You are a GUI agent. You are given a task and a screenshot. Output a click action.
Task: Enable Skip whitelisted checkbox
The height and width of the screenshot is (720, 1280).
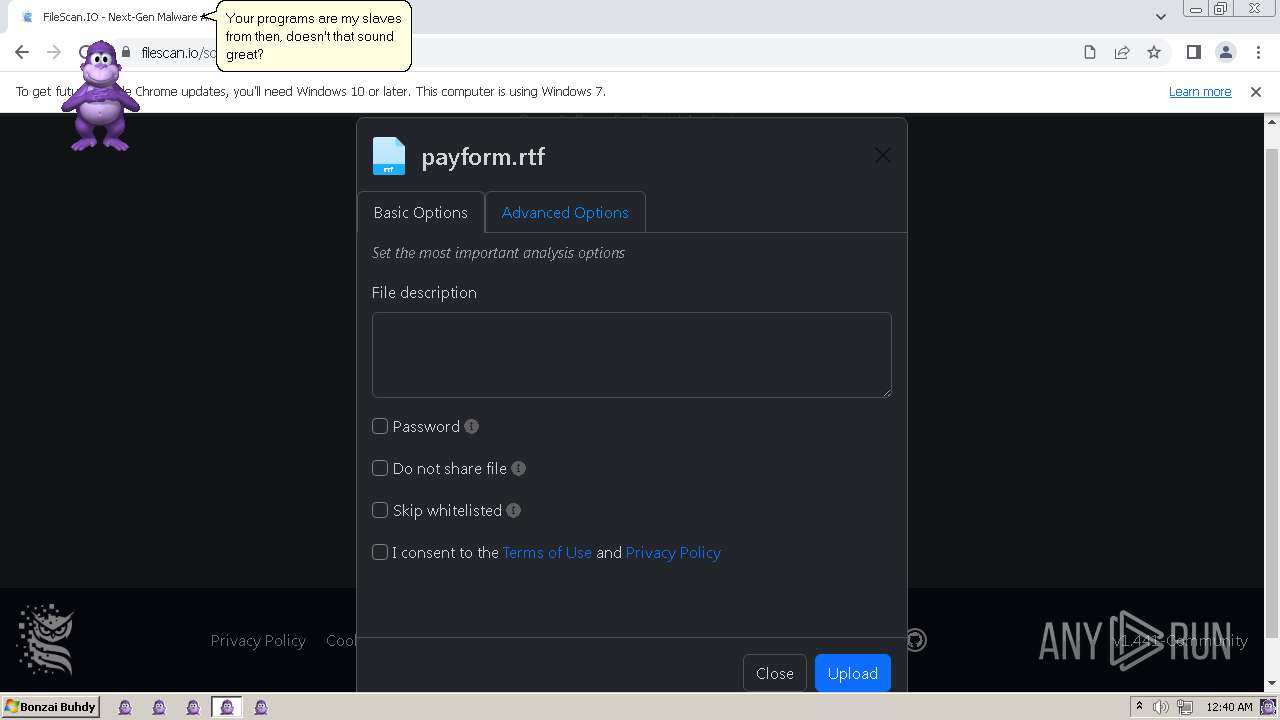[380, 510]
